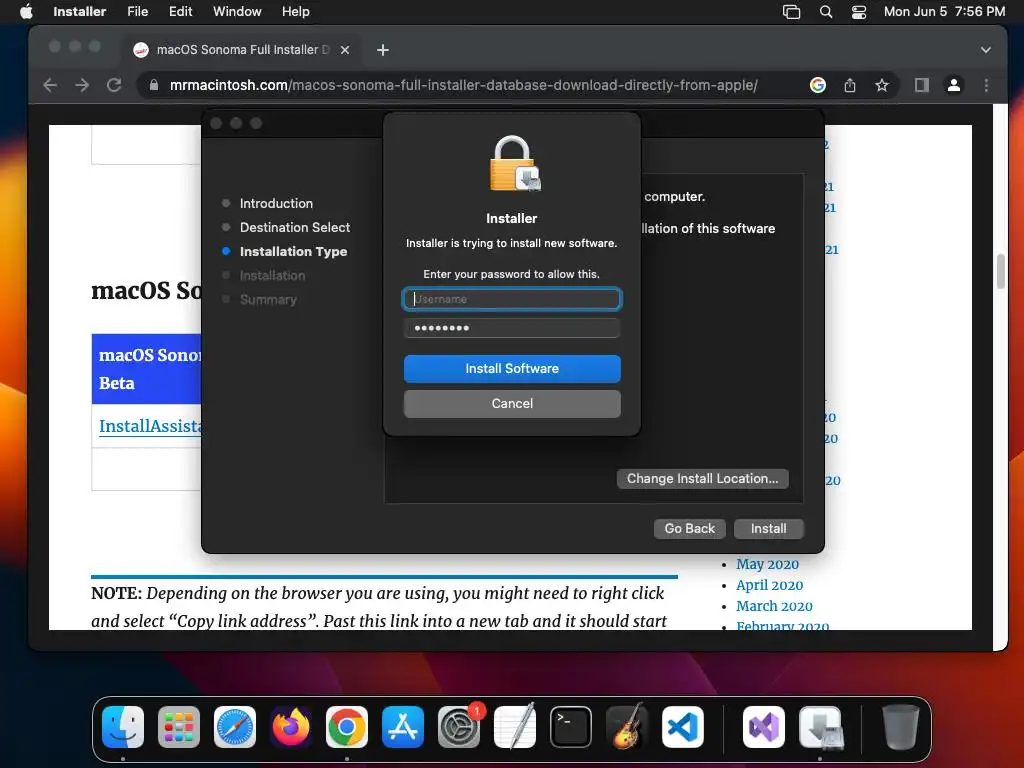The height and width of the screenshot is (768, 1024).
Task: Click the Installer app icon in dock
Action: click(821, 727)
